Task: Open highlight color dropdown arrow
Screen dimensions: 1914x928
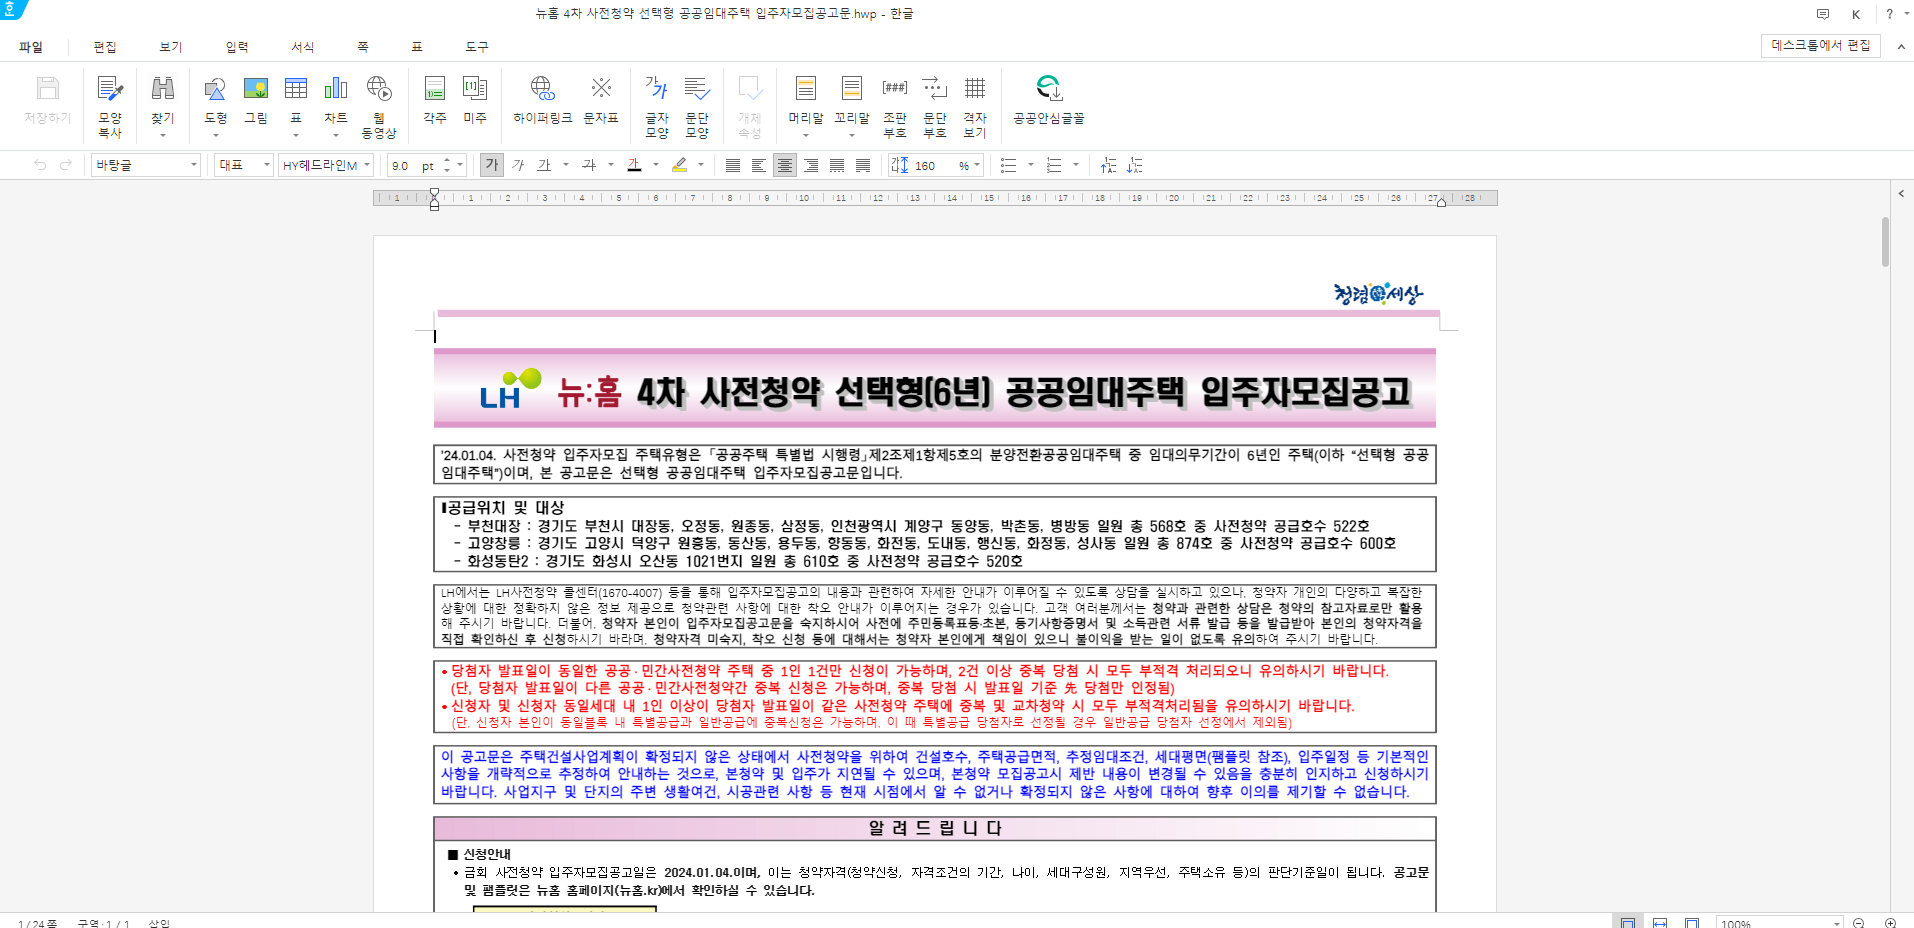Action: click(701, 165)
